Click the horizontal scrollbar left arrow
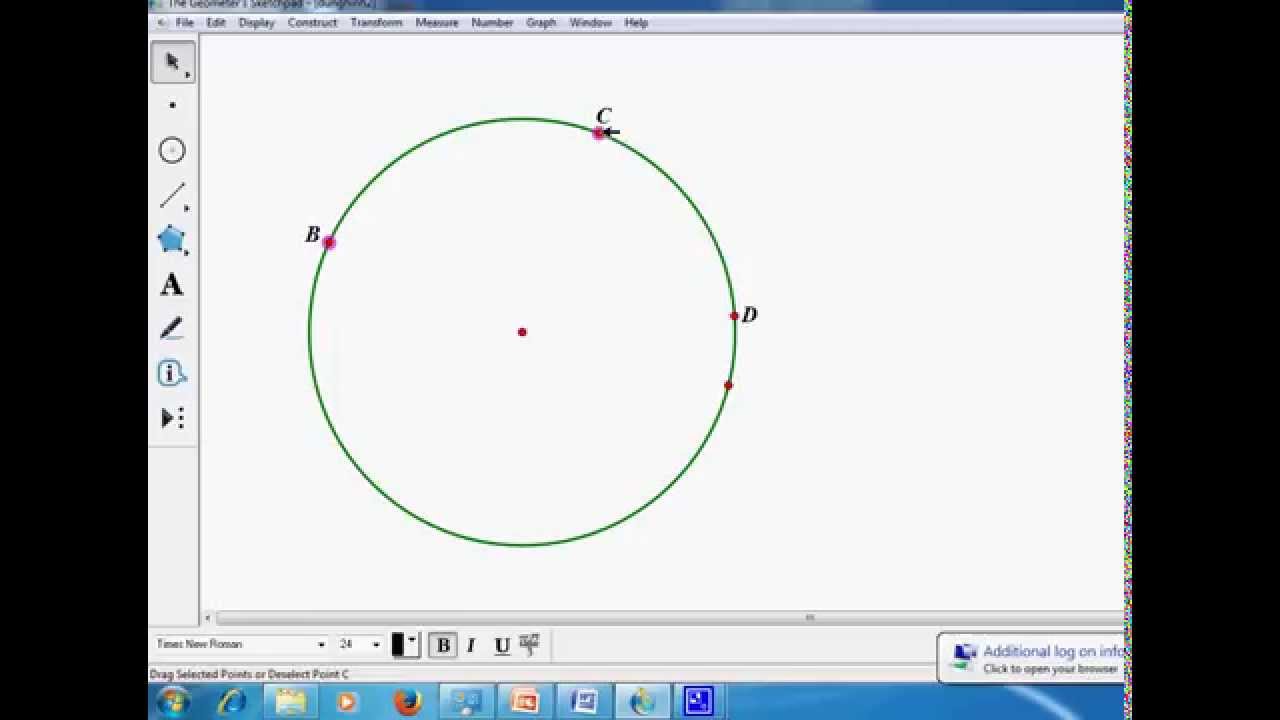Viewport: 1280px width, 720px height. [x=208, y=617]
